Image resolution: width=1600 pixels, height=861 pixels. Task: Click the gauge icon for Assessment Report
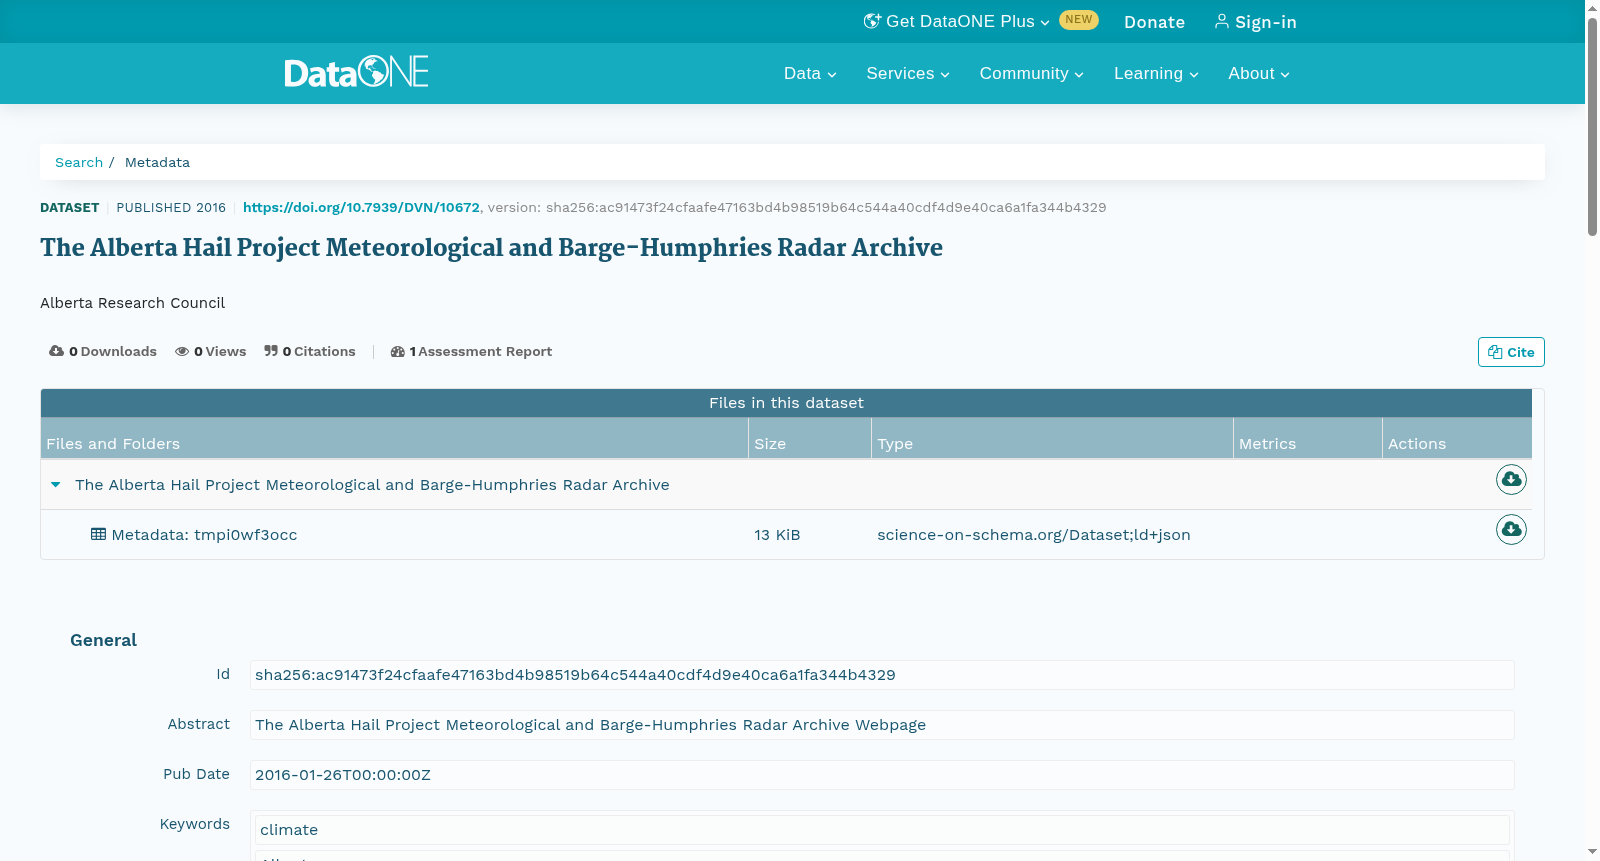tap(398, 351)
